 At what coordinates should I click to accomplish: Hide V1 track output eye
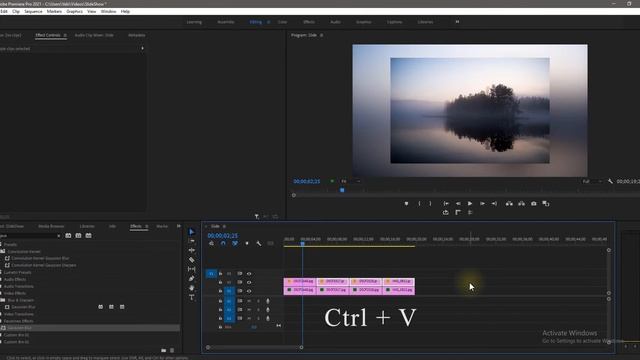pyautogui.click(x=249, y=291)
